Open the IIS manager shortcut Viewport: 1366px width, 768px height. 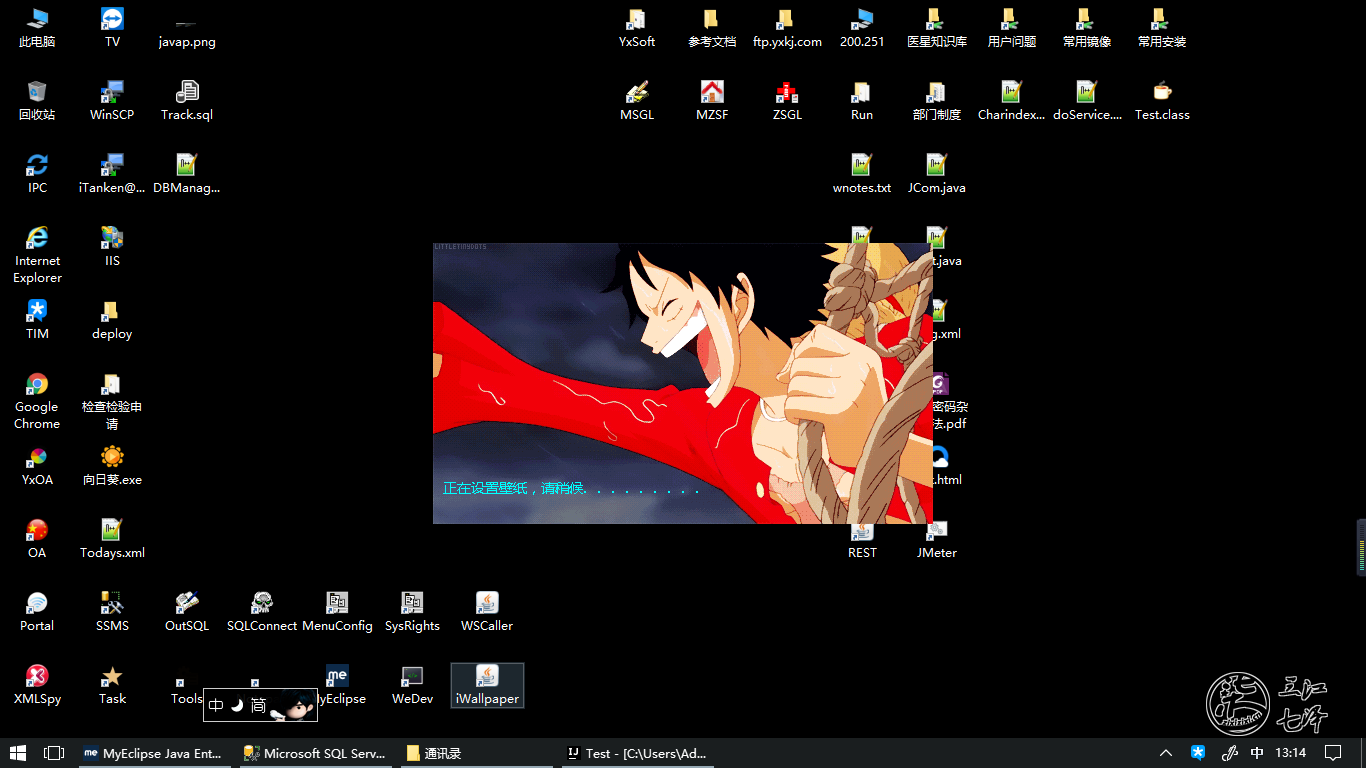[112, 247]
